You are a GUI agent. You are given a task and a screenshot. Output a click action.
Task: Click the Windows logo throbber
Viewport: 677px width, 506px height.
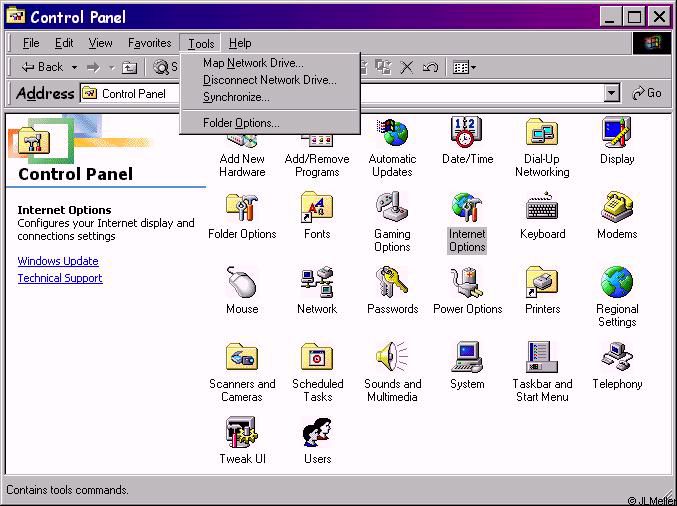coord(652,44)
